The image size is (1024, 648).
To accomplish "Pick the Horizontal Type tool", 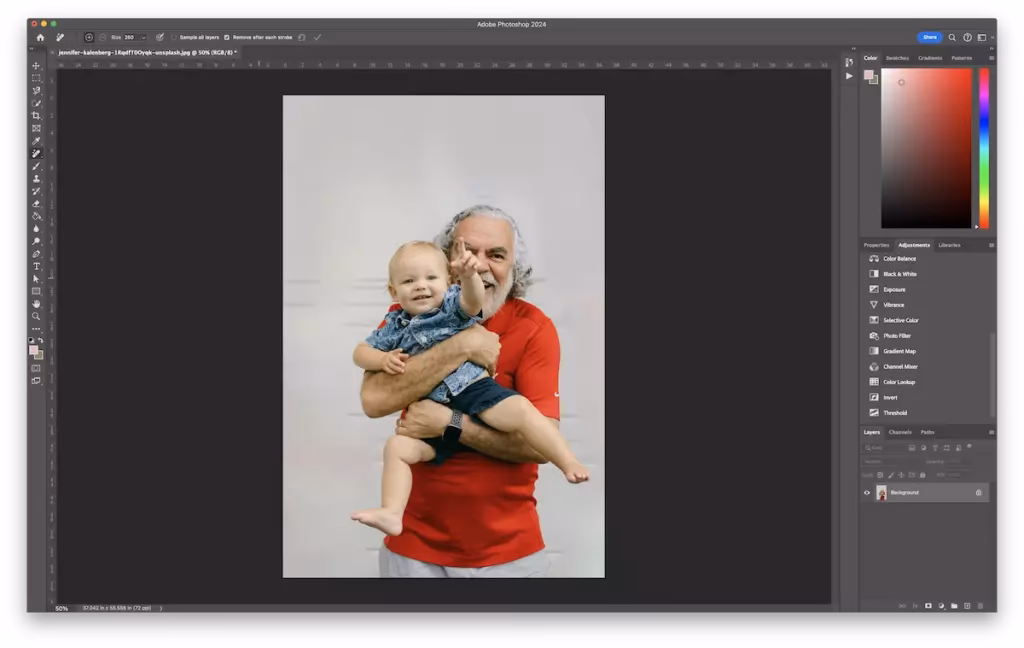I will point(36,266).
